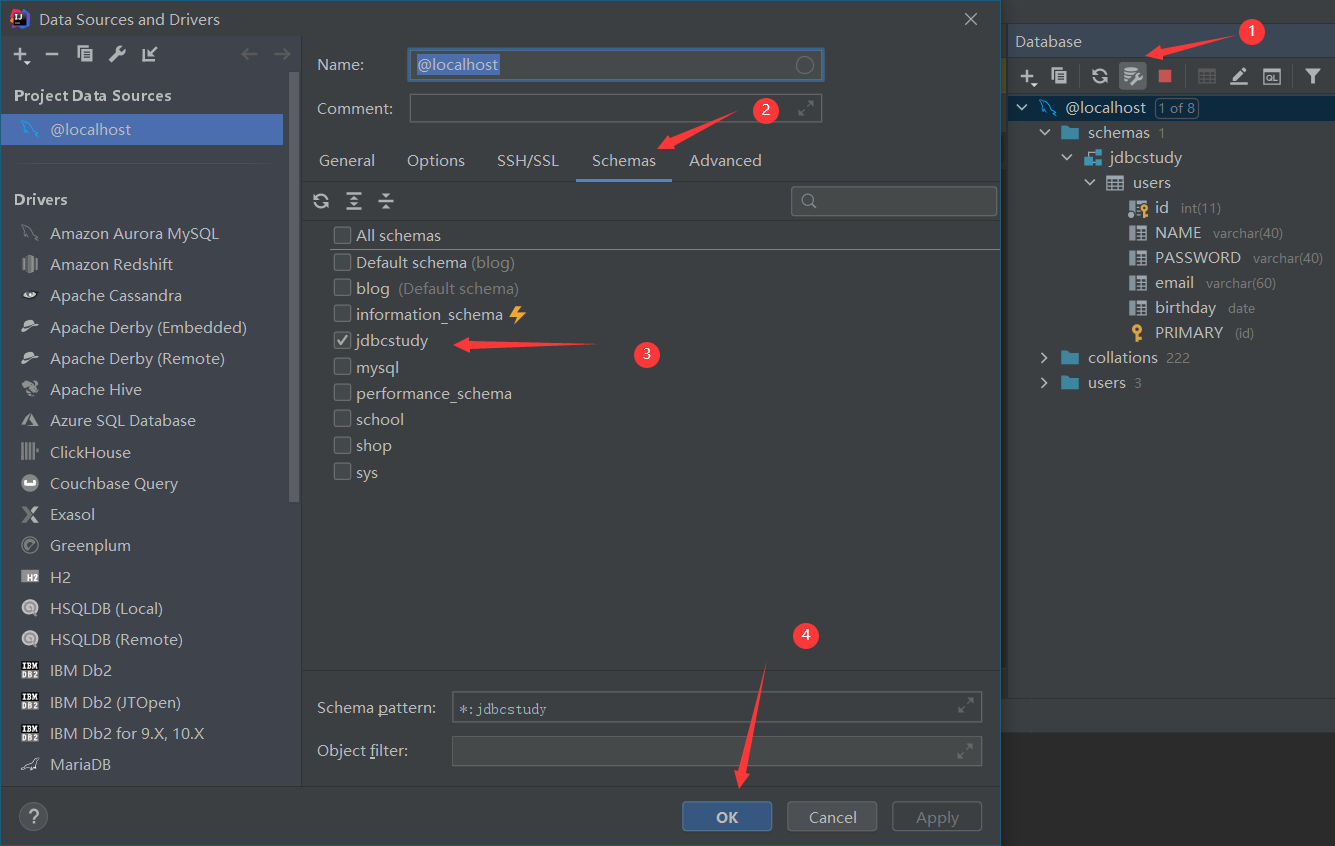1335x846 pixels.
Task: Add a new data source in the dialog
Action: click(x=21, y=55)
